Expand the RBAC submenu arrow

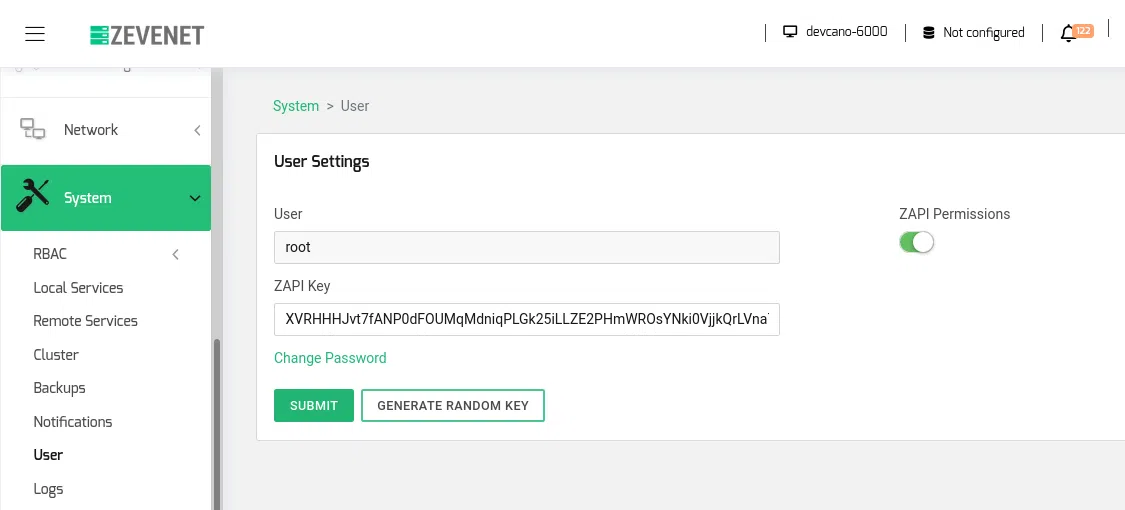pyautogui.click(x=176, y=254)
